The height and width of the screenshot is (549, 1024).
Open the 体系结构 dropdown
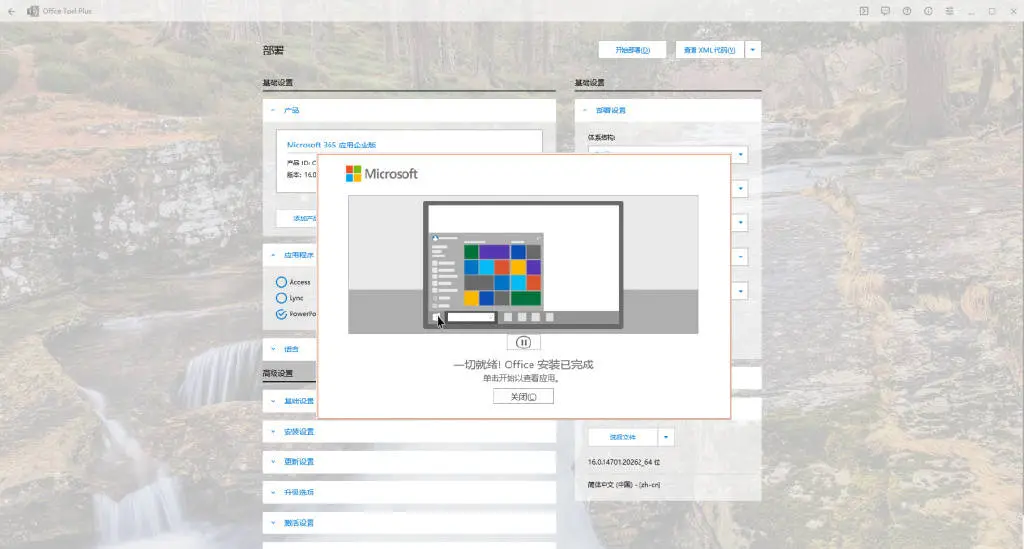click(740, 155)
